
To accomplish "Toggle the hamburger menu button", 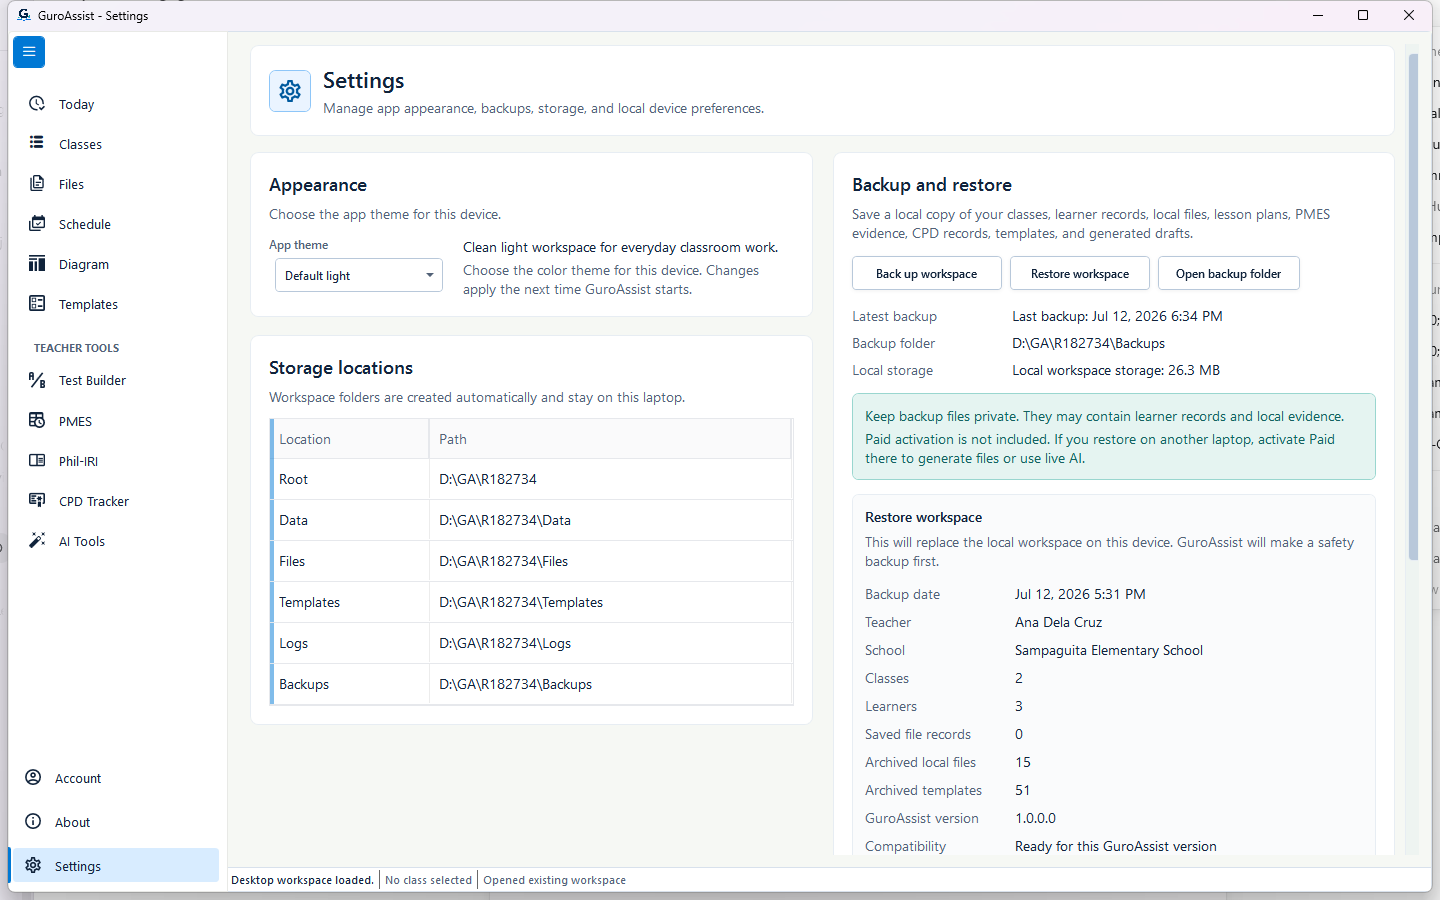I will (x=29, y=52).
